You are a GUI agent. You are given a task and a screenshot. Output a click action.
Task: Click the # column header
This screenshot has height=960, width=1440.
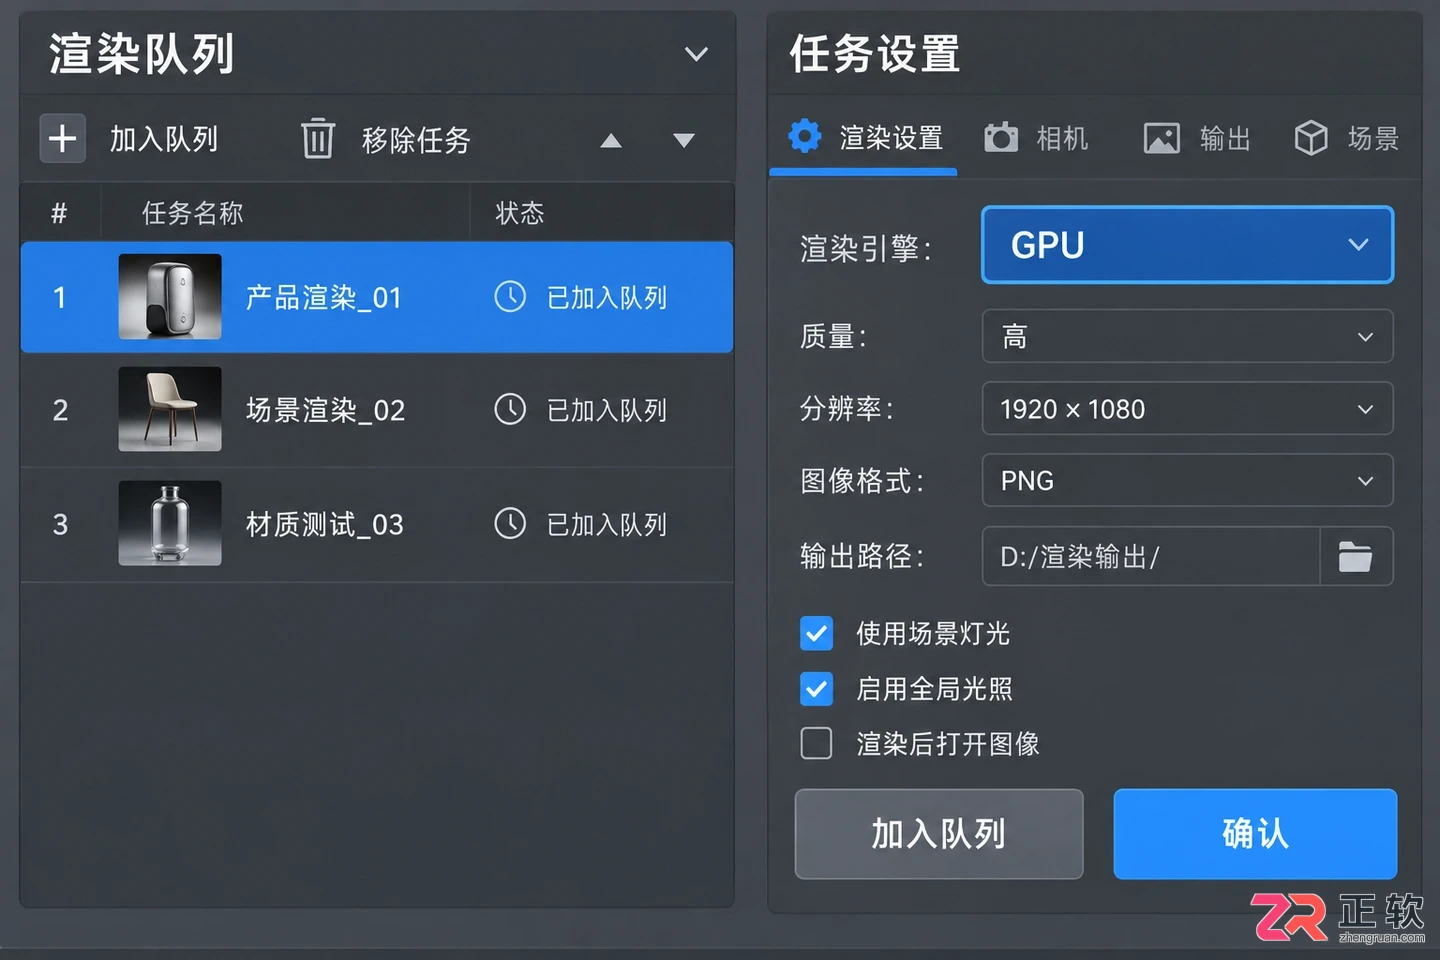coord(59,213)
